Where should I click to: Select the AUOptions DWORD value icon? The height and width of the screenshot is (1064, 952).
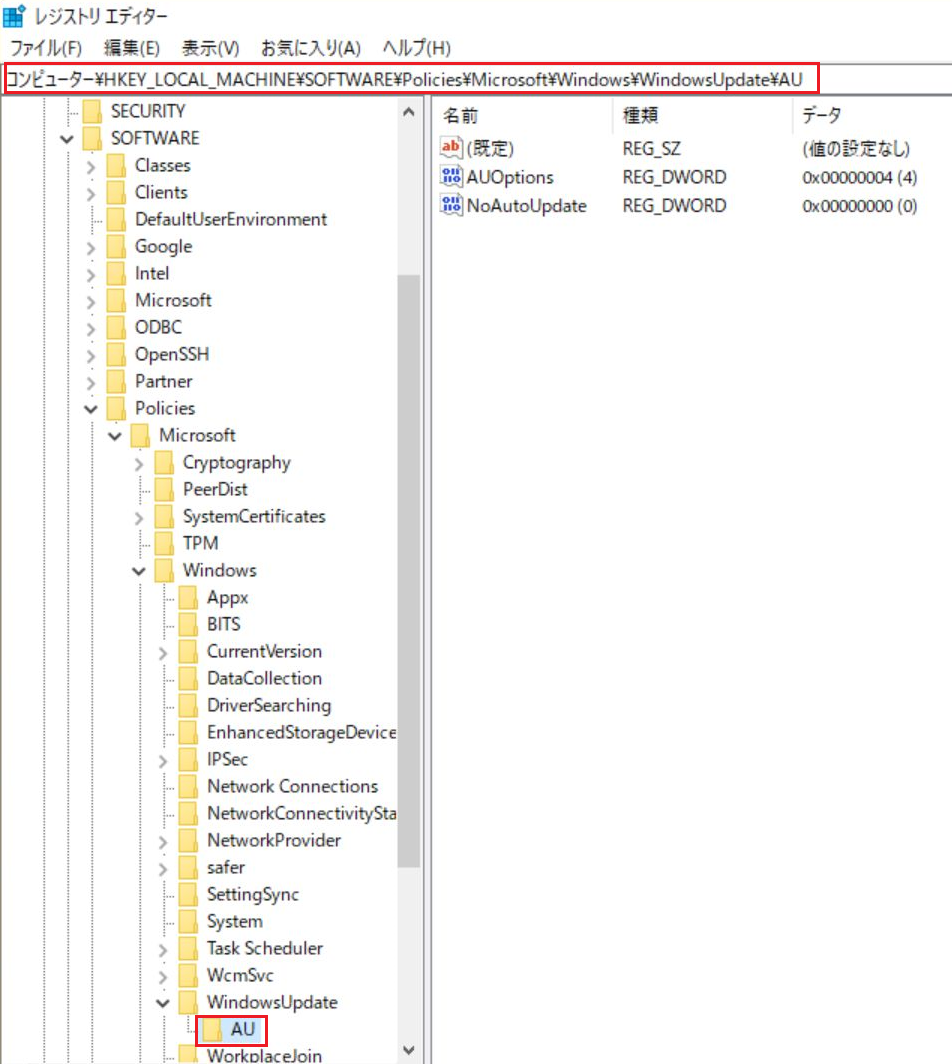[451, 176]
